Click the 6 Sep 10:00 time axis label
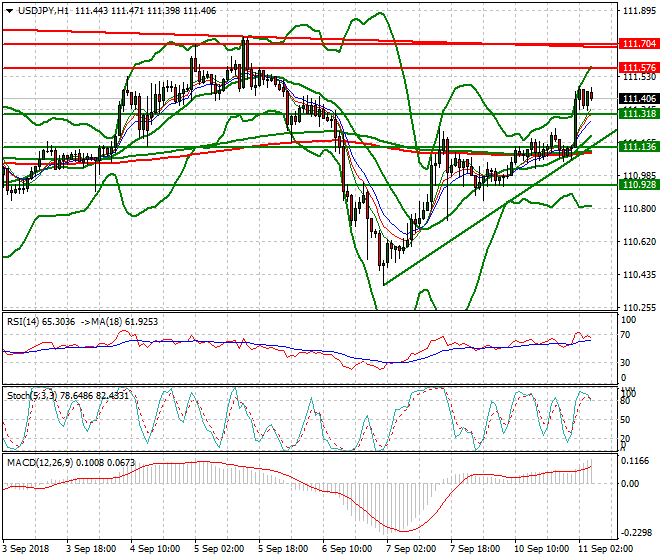This screenshot has height=560, width=660. [x=348, y=549]
